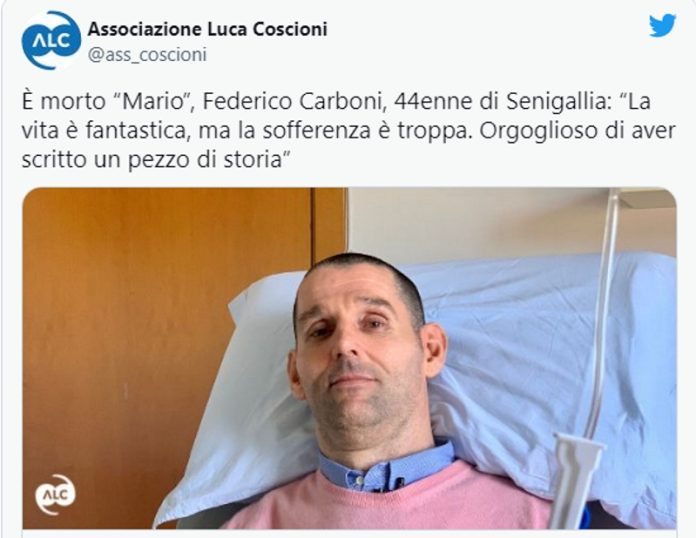The width and height of the screenshot is (696, 538).
Task: Click the Twitter bird logo
Action: point(662,26)
